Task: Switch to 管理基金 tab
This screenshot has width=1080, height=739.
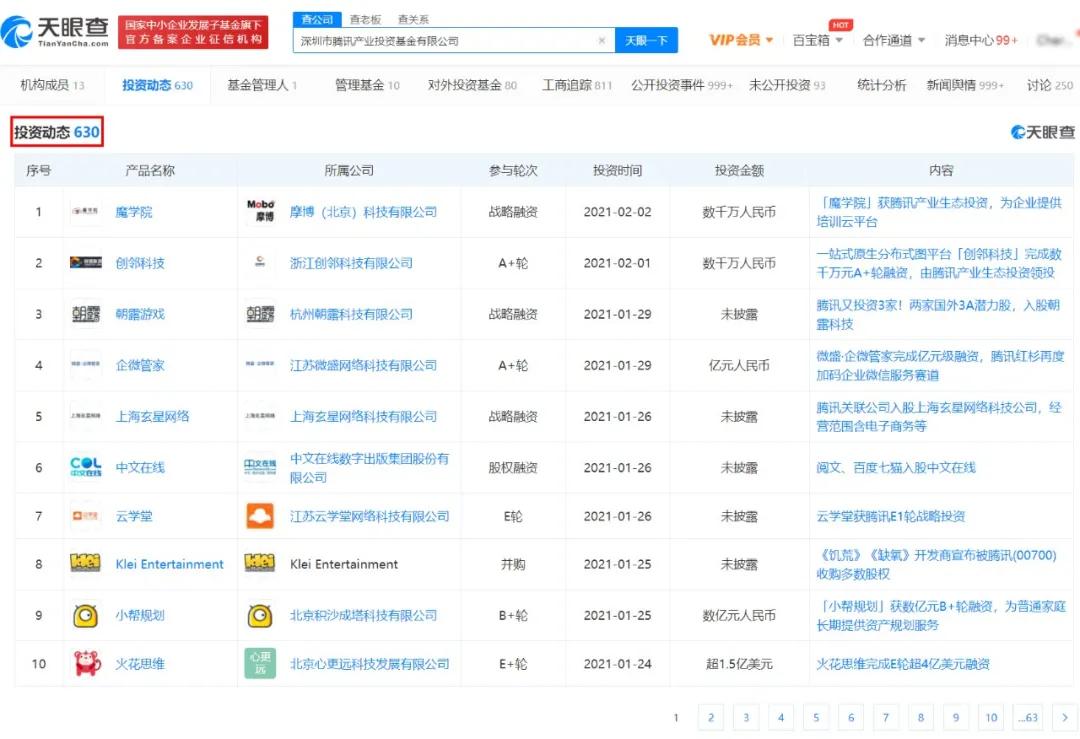Action: [367, 85]
